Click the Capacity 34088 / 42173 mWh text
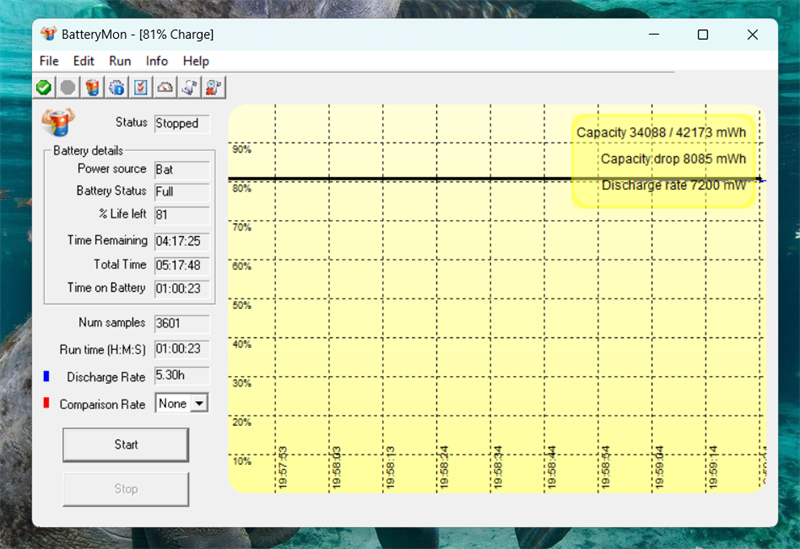Image resolution: width=800 pixels, height=549 pixels. [x=661, y=133]
